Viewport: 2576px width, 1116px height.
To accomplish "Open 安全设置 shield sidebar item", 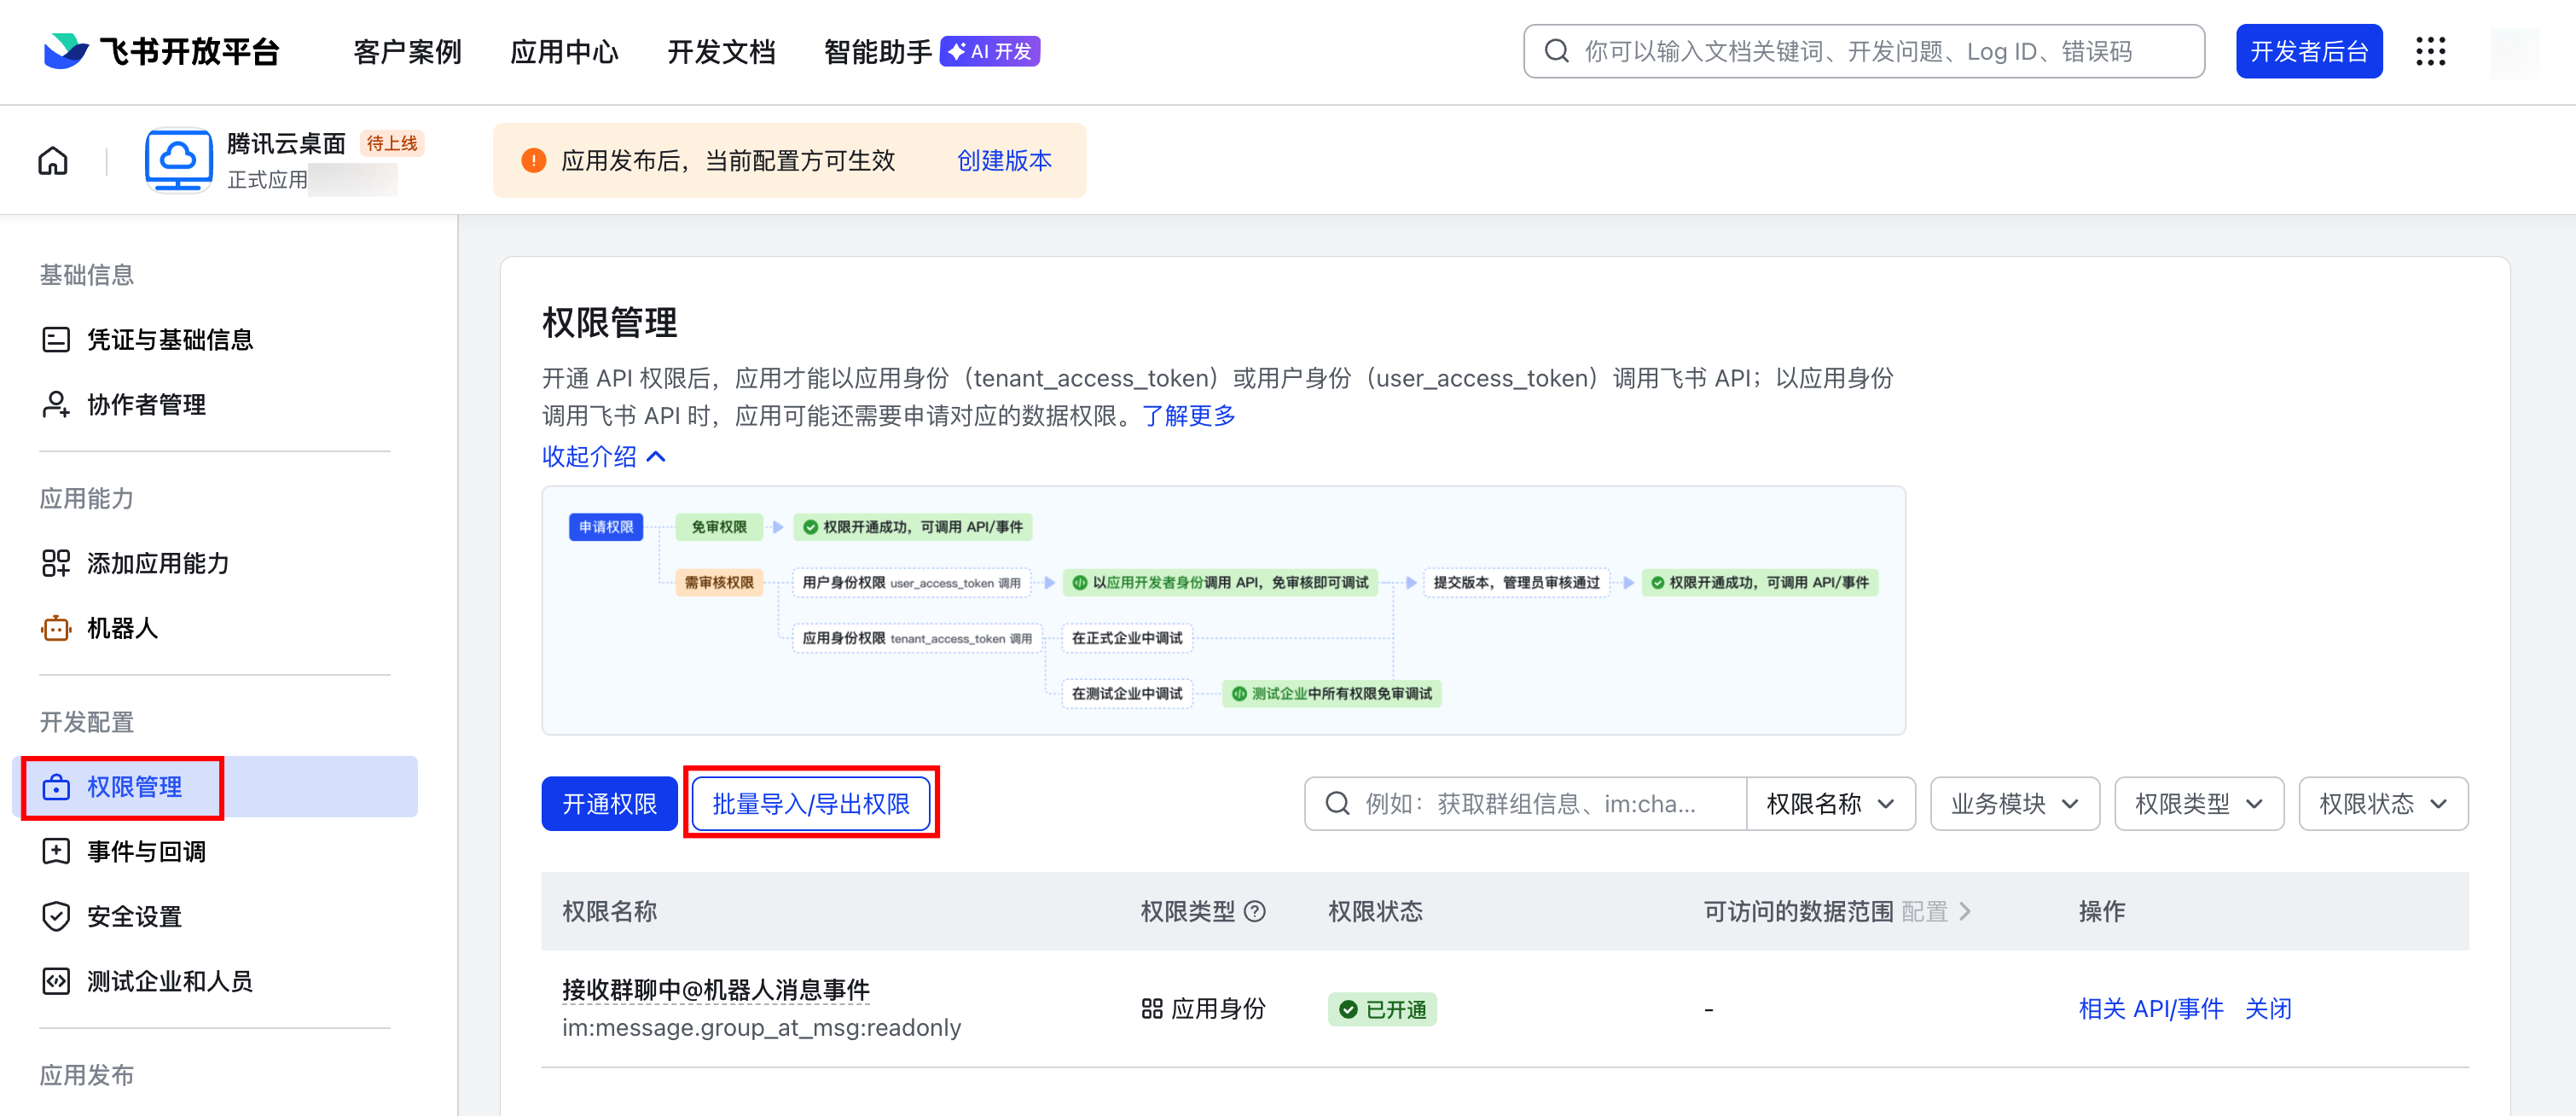I will (134, 916).
